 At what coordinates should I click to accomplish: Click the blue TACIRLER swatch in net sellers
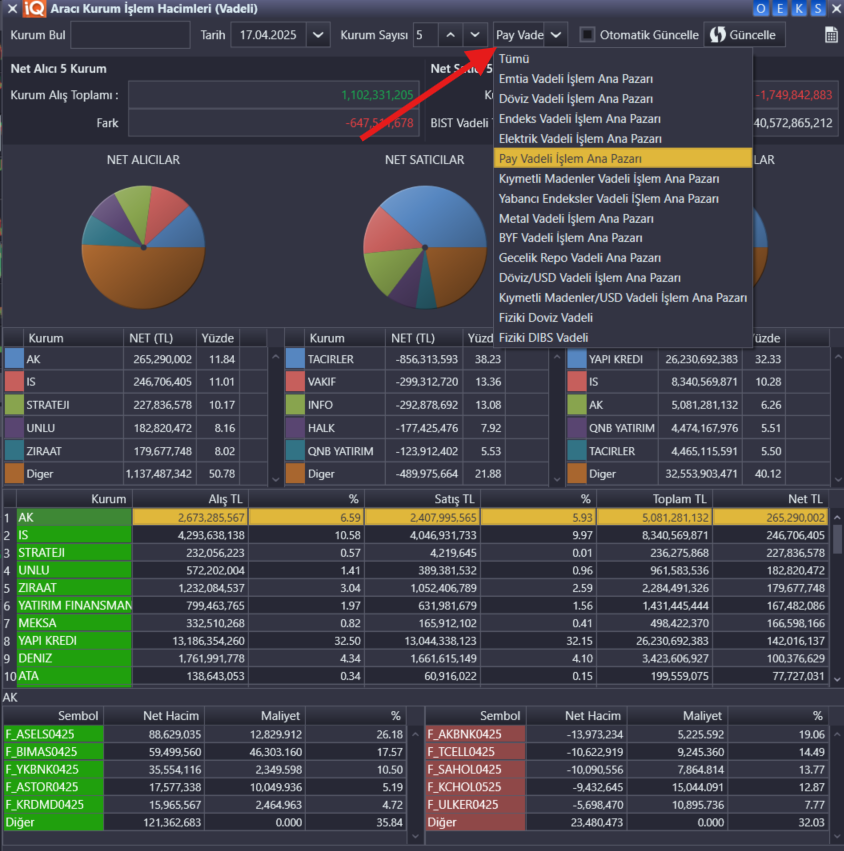(x=295, y=359)
